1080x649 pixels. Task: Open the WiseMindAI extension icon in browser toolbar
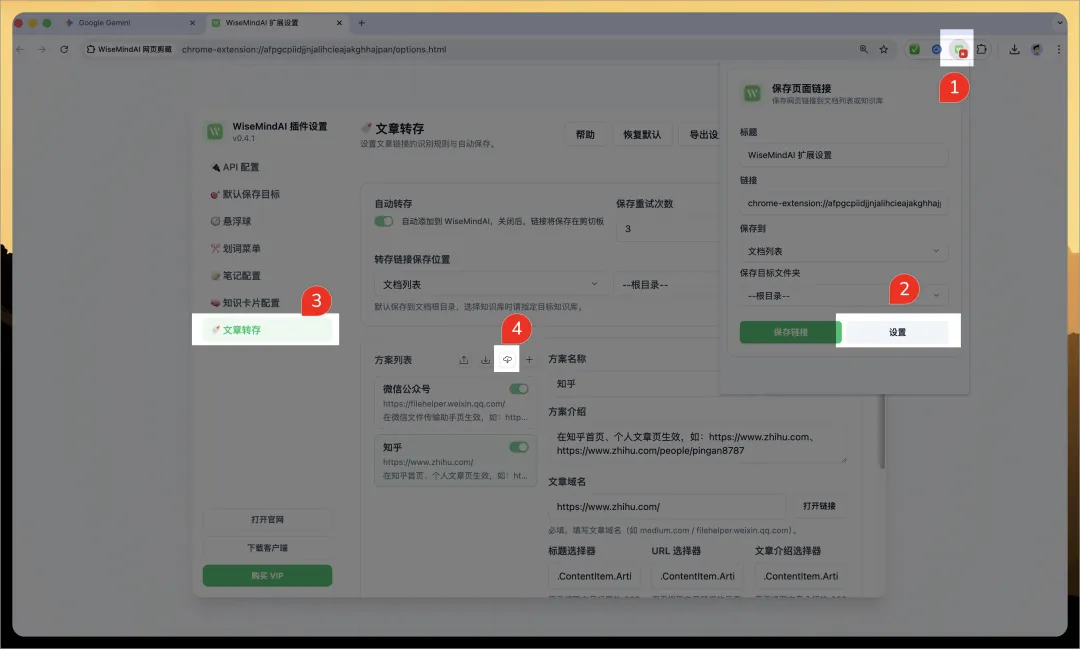[958, 48]
